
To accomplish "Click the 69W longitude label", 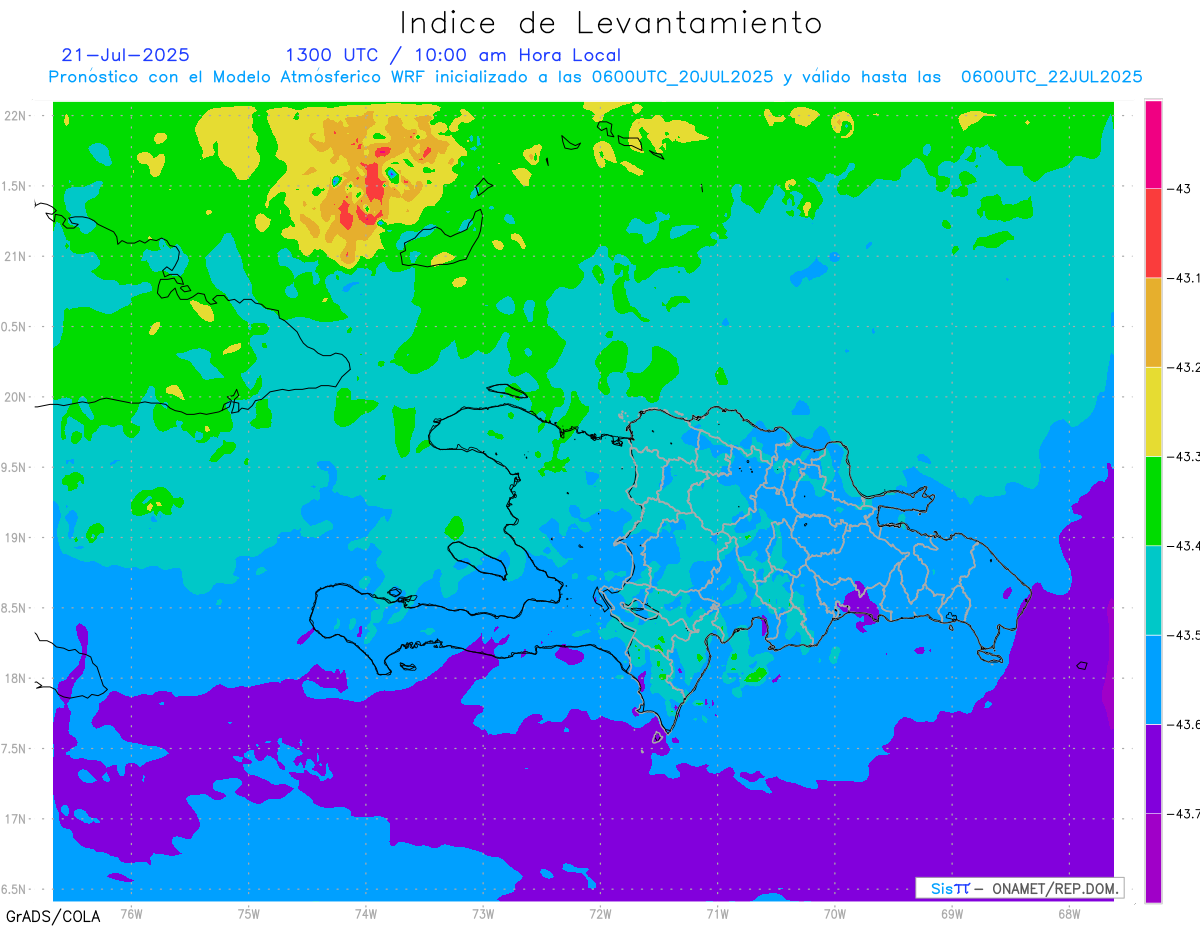I will click(x=952, y=913).
